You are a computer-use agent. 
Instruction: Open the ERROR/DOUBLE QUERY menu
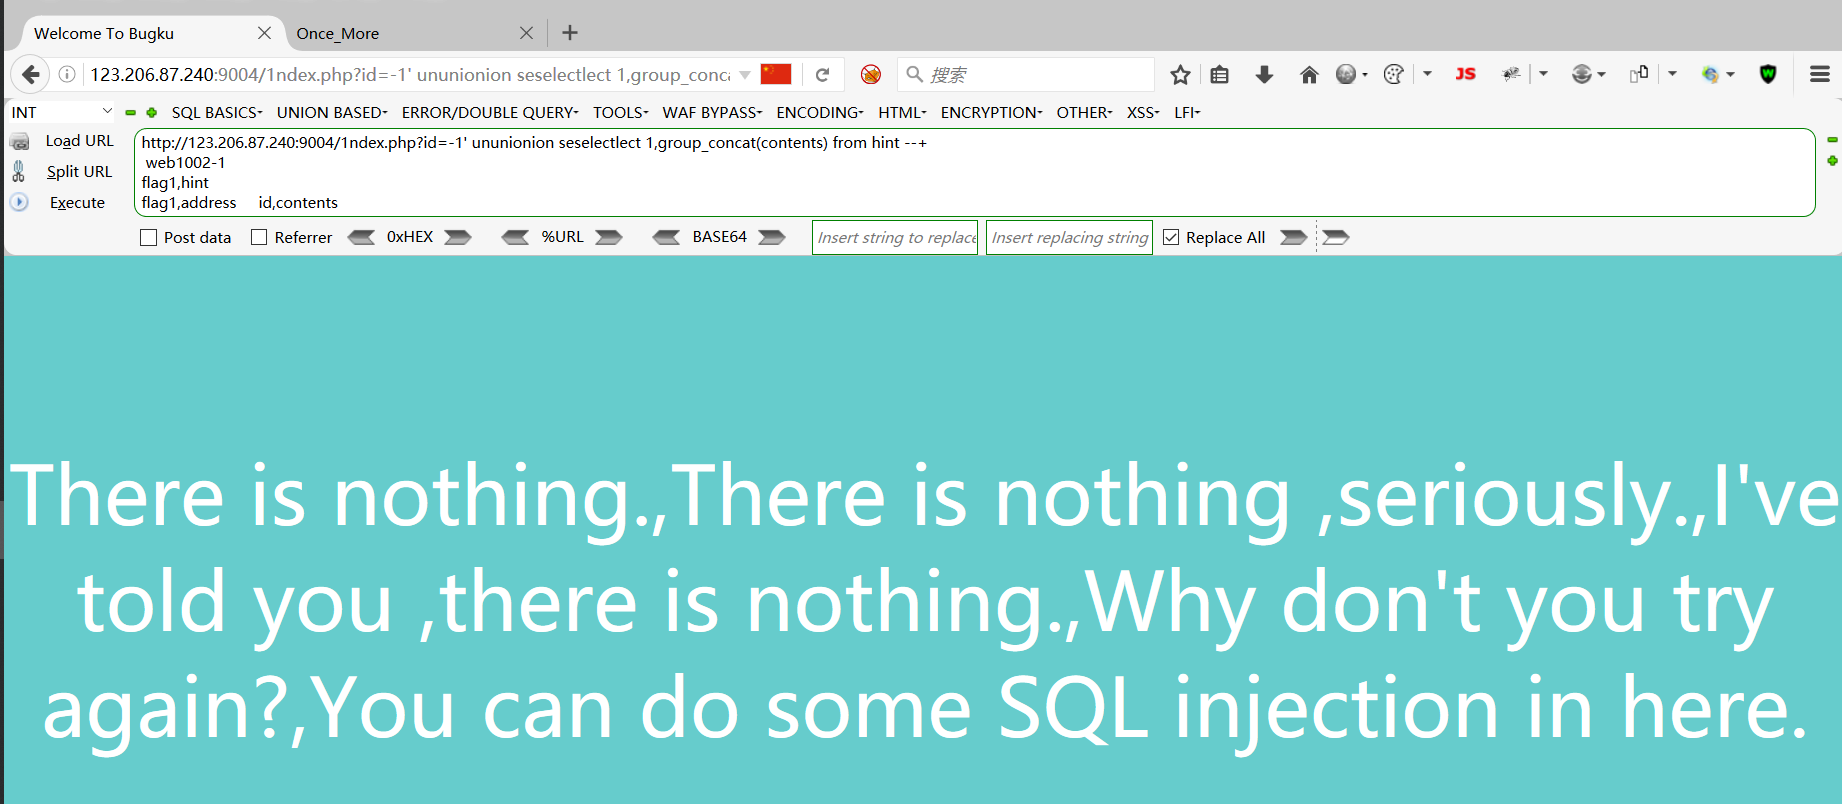(490, 113)
